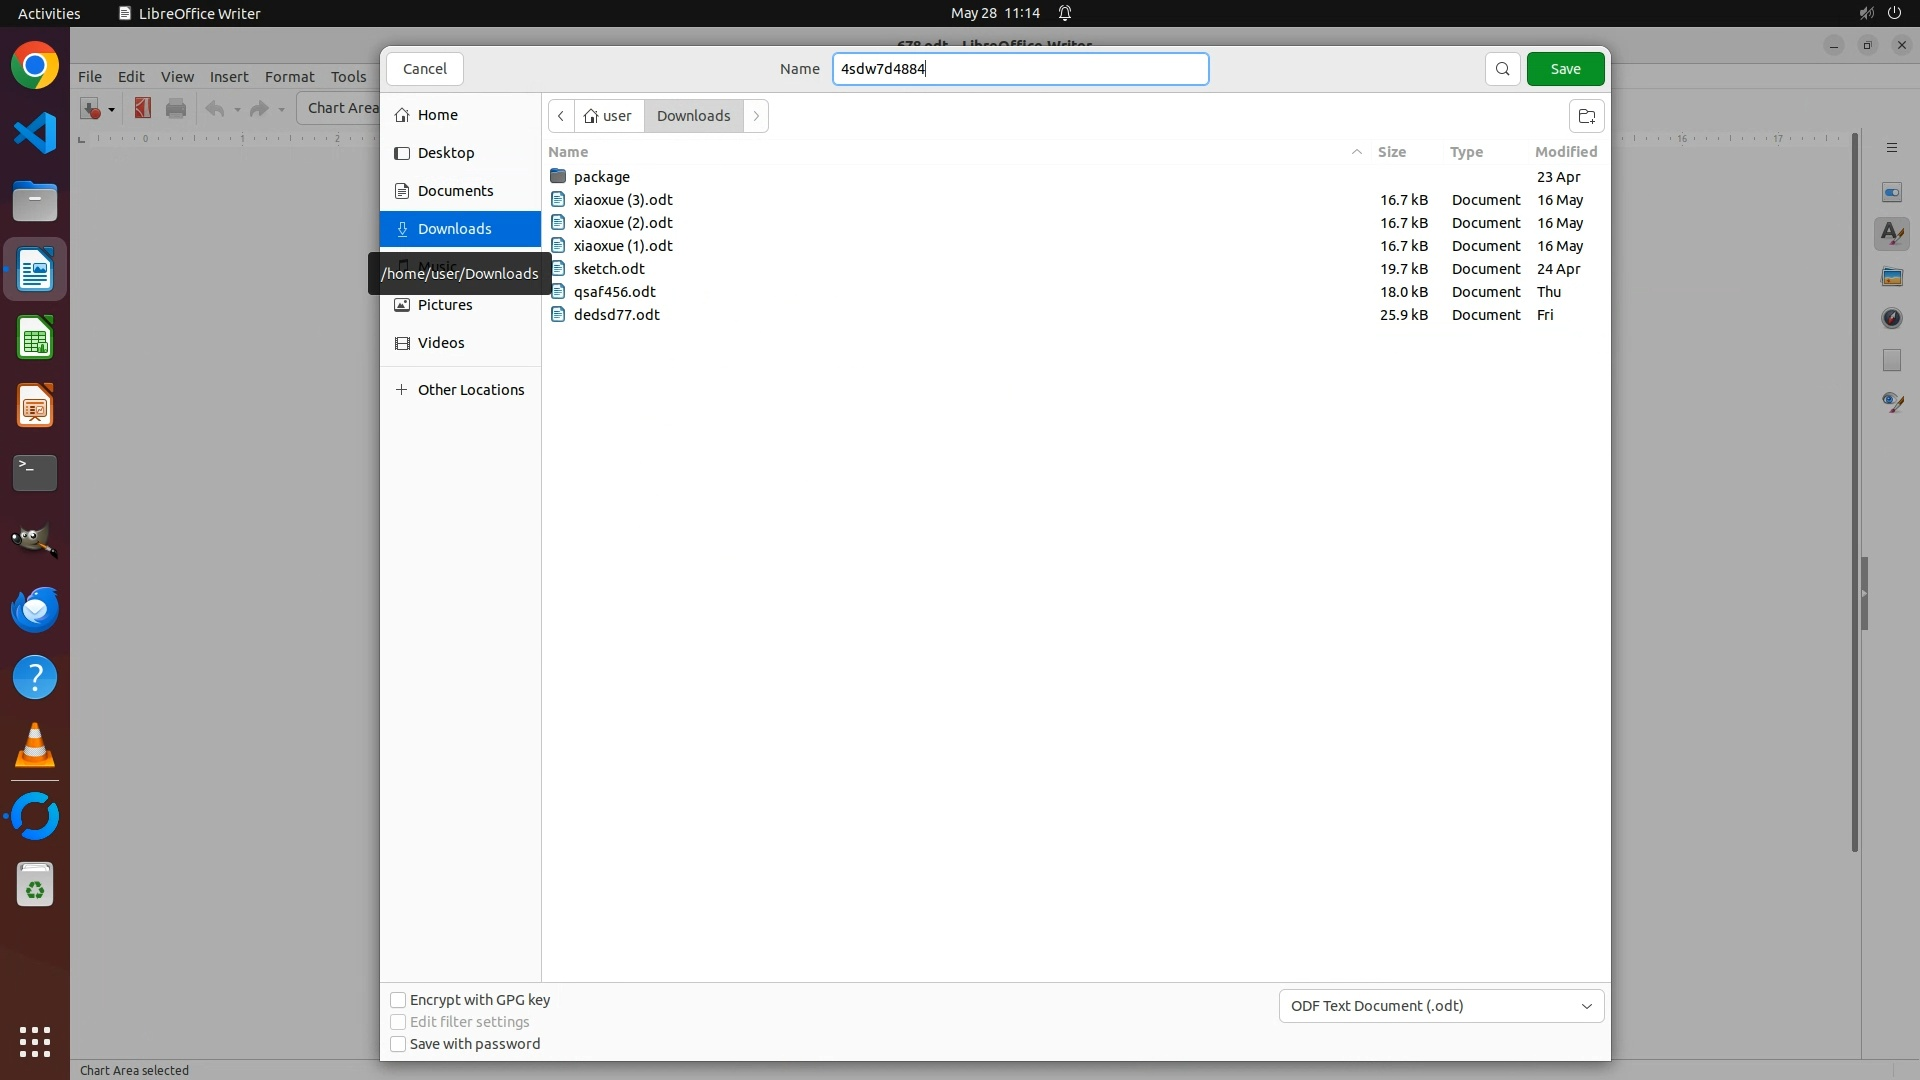Image resolution: width=1920 pixels, height=1080 pixels.
Task: Check the Edit filter settings option
Action: [x=398, y=1022]
